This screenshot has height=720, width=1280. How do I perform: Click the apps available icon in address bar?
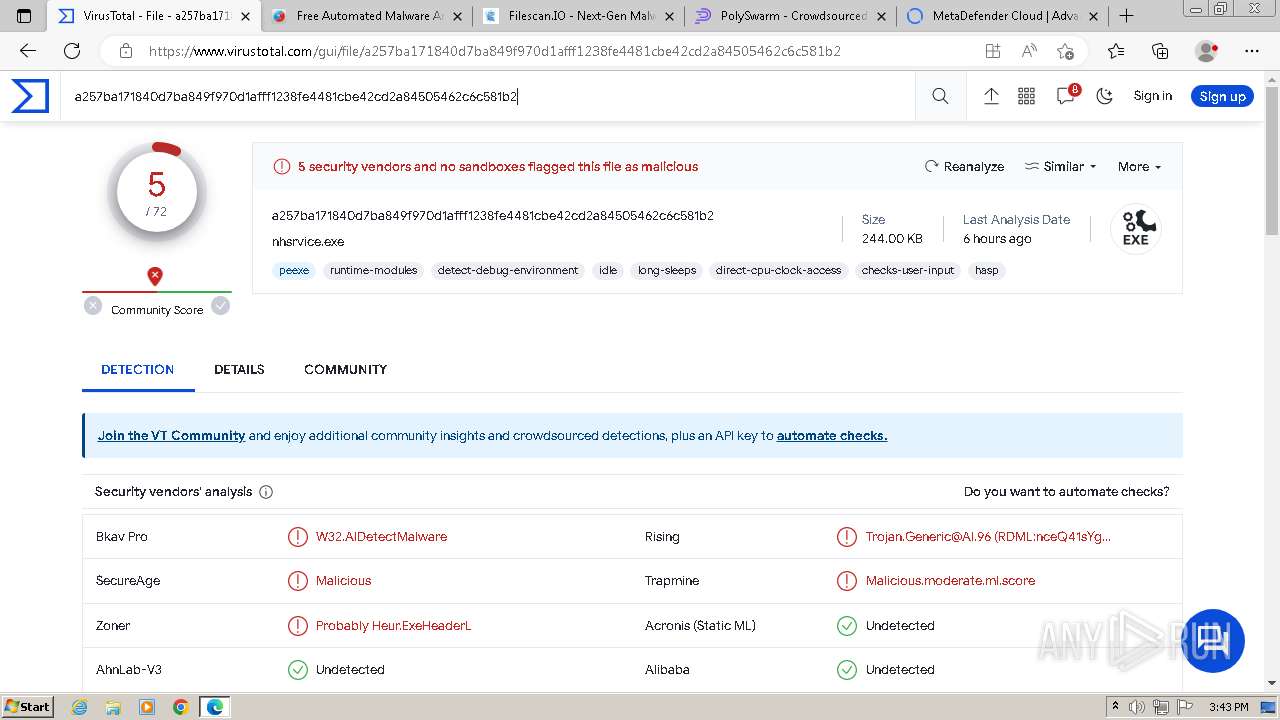[993, 51]
